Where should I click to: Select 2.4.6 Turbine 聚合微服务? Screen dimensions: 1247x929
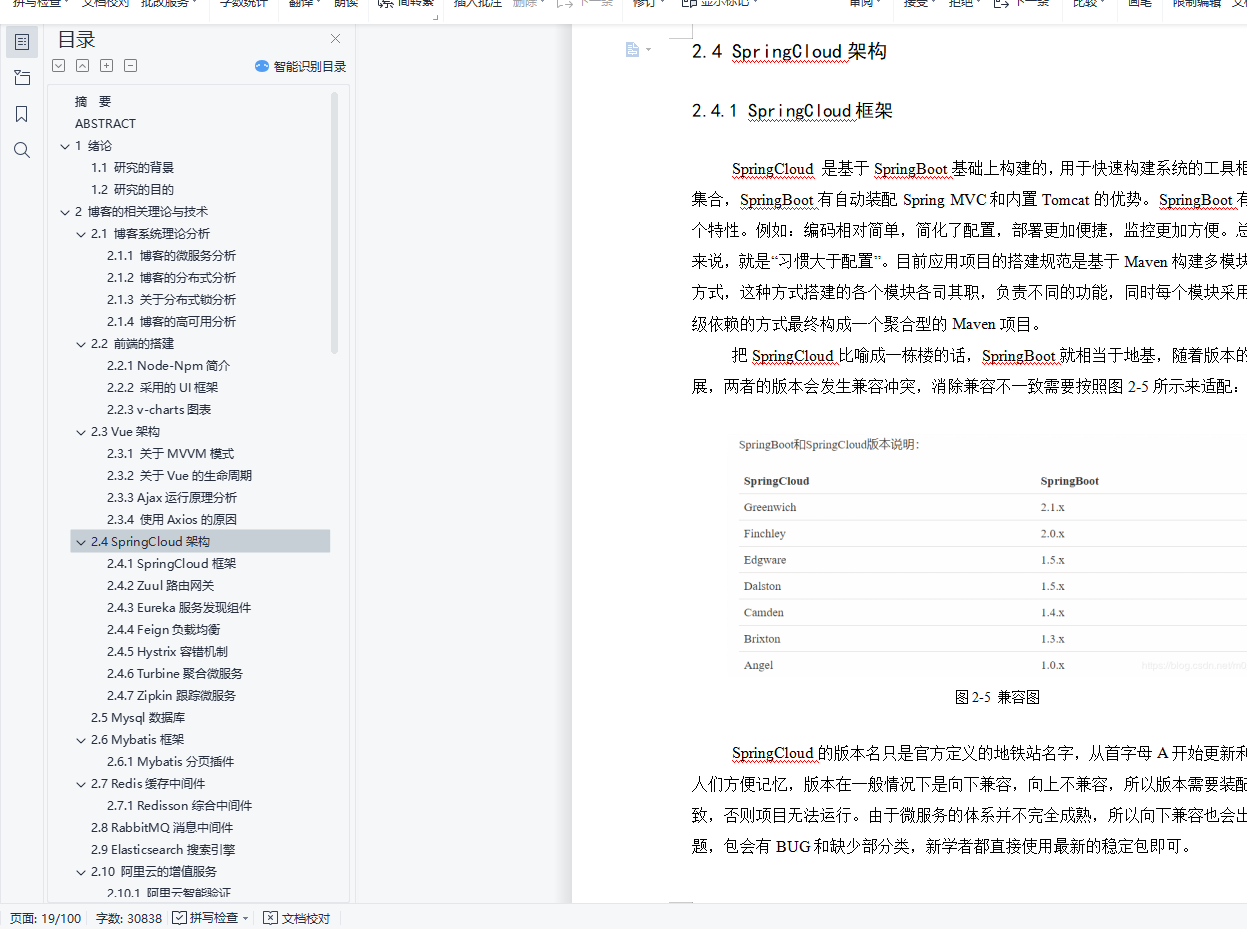(x=175, y=674)
